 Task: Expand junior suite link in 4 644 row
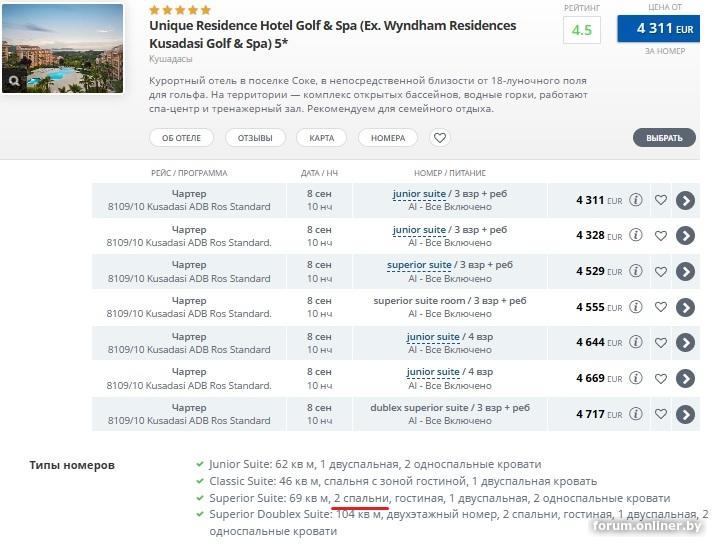coord(433,337)
